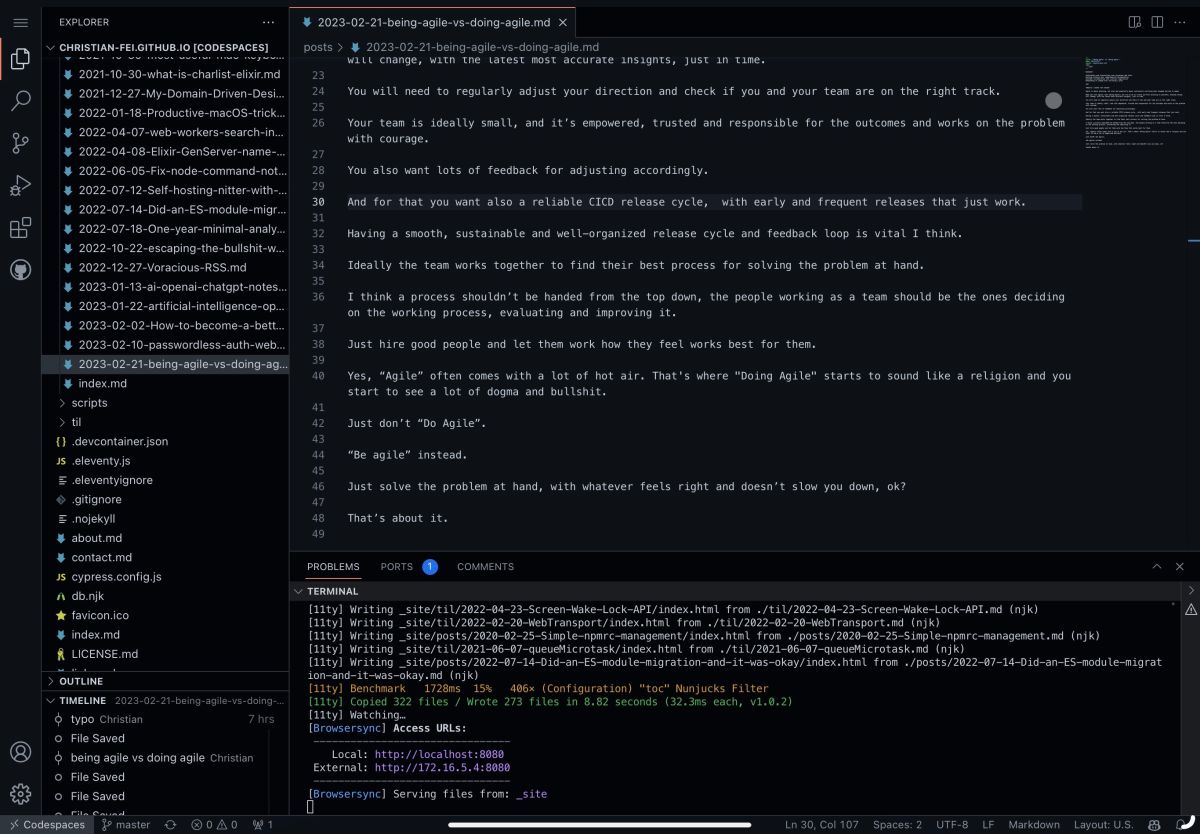Change end of line sequence LF
Image resolution: width=1200 pixels, height=834 pixels.
pyautogui.click(x=988, y=825)
